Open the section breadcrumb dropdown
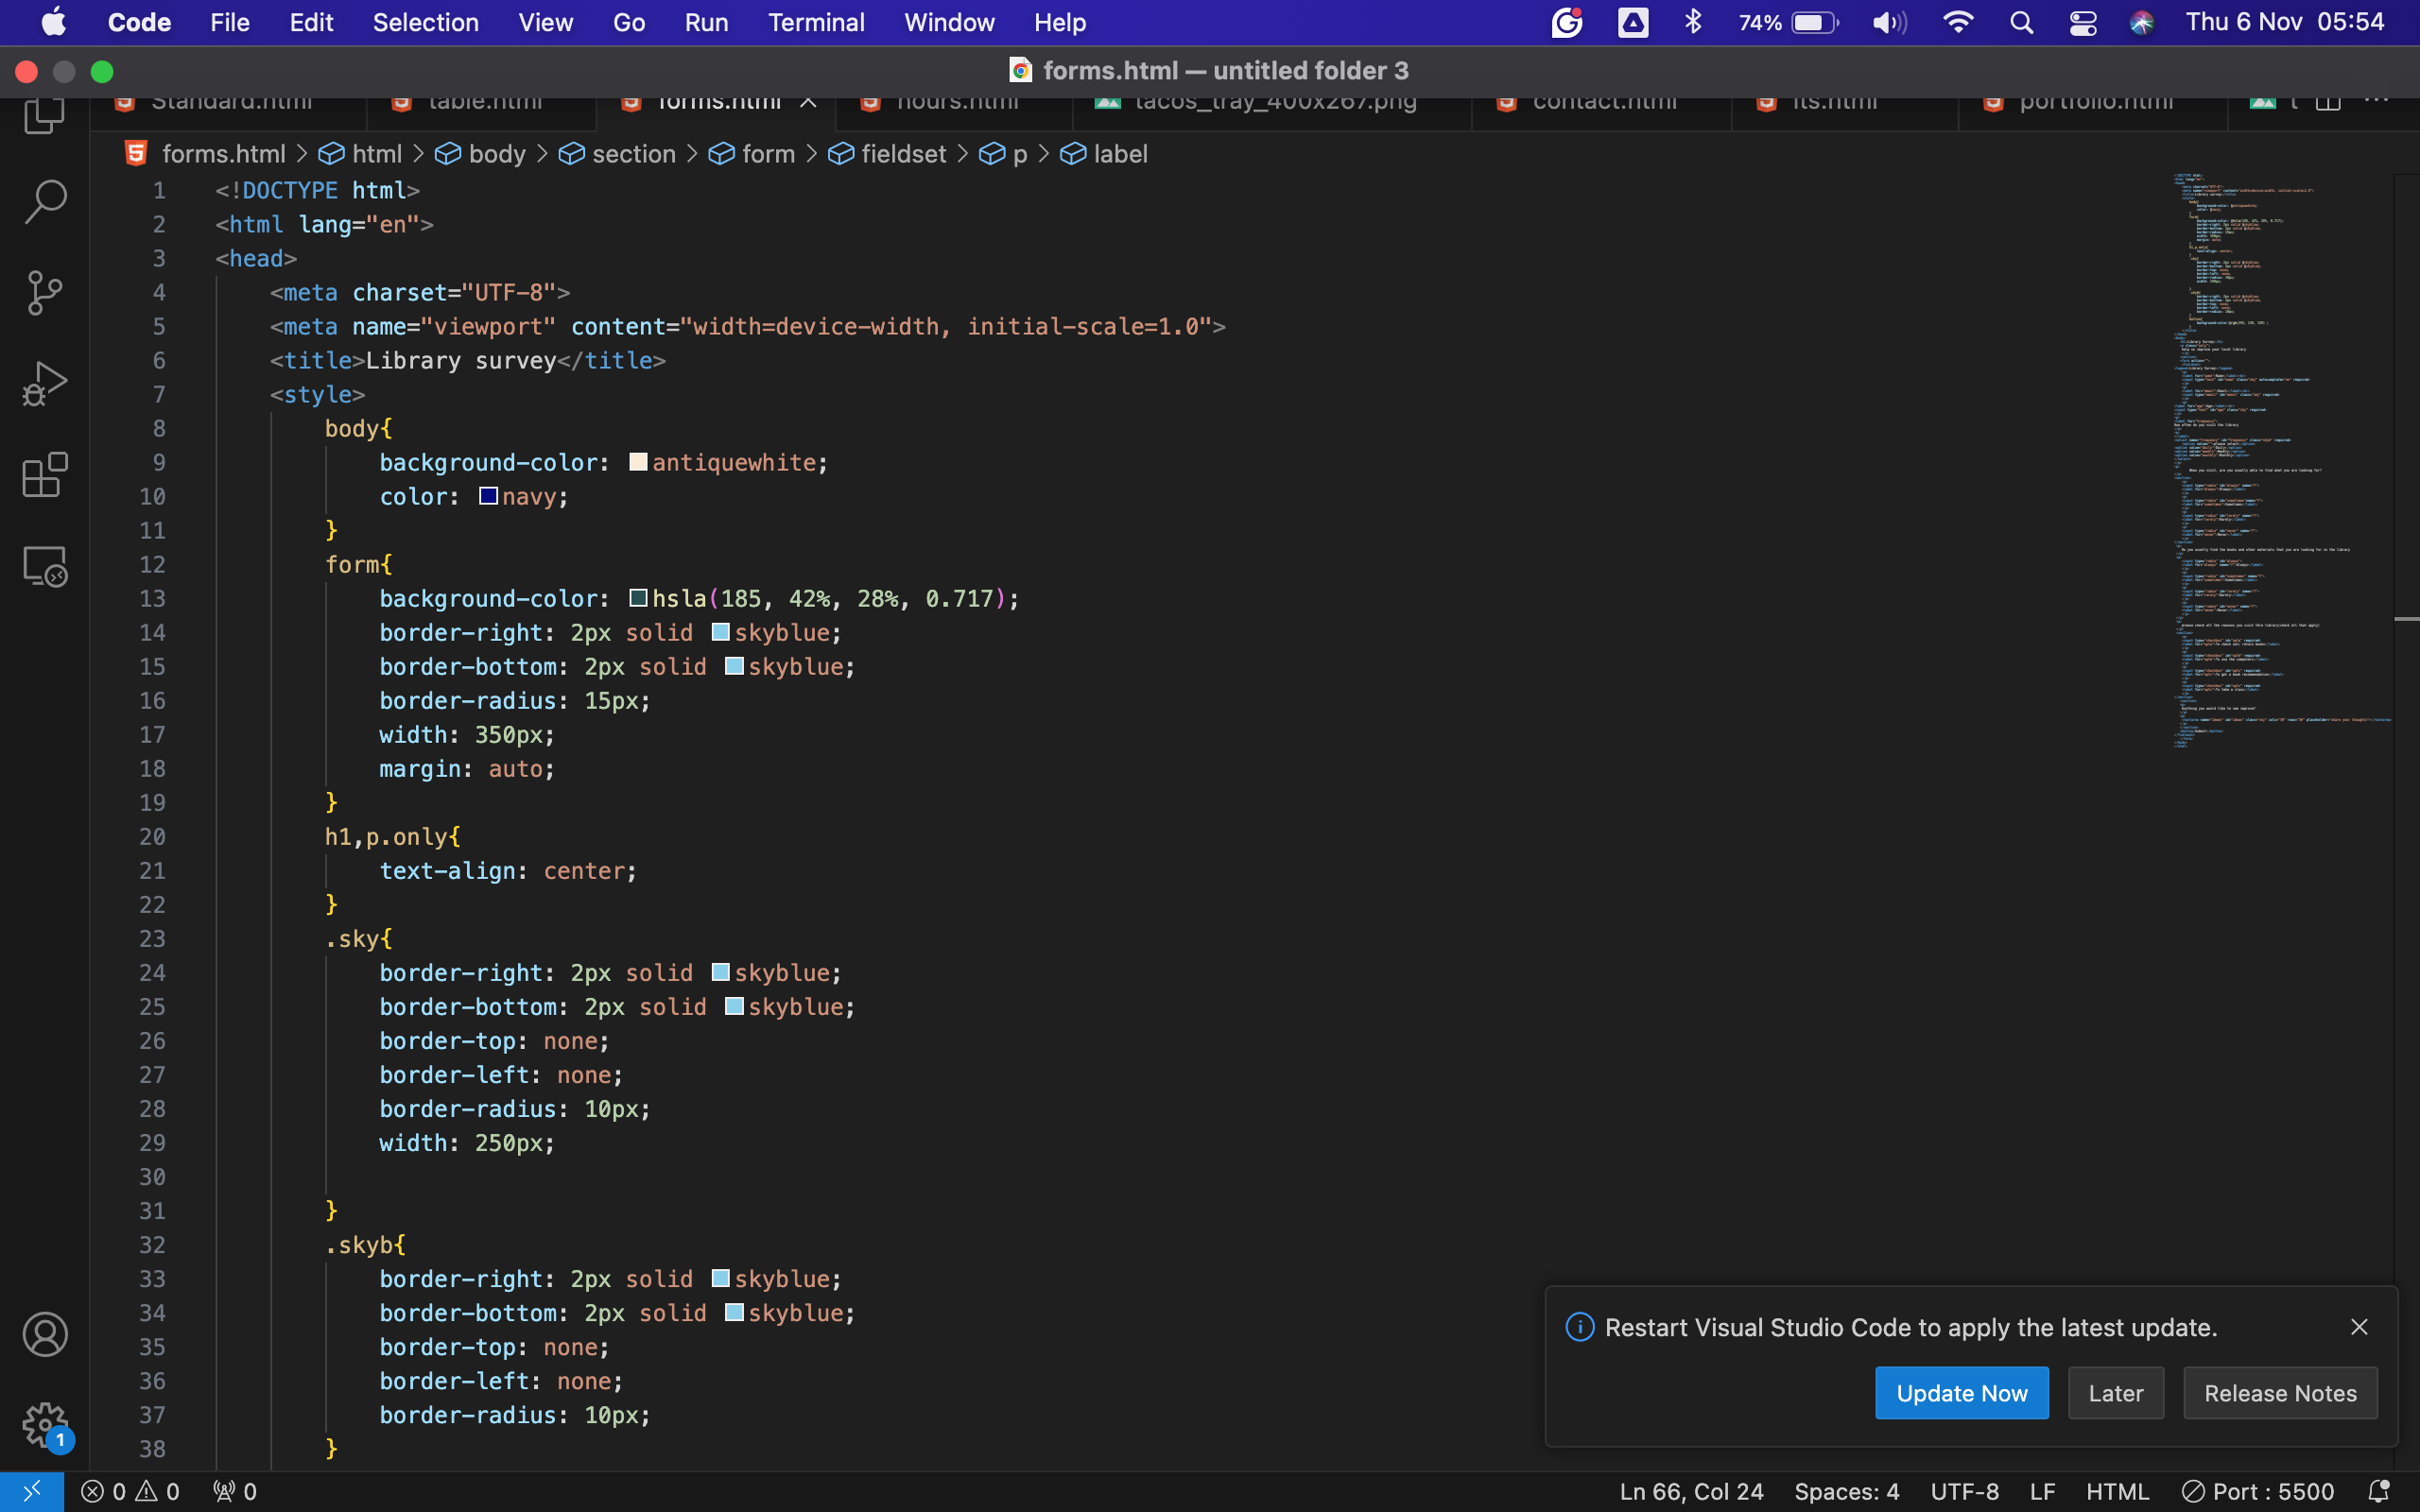The height and width of the screenshot is (1512, 2420). tap(633, 154)
